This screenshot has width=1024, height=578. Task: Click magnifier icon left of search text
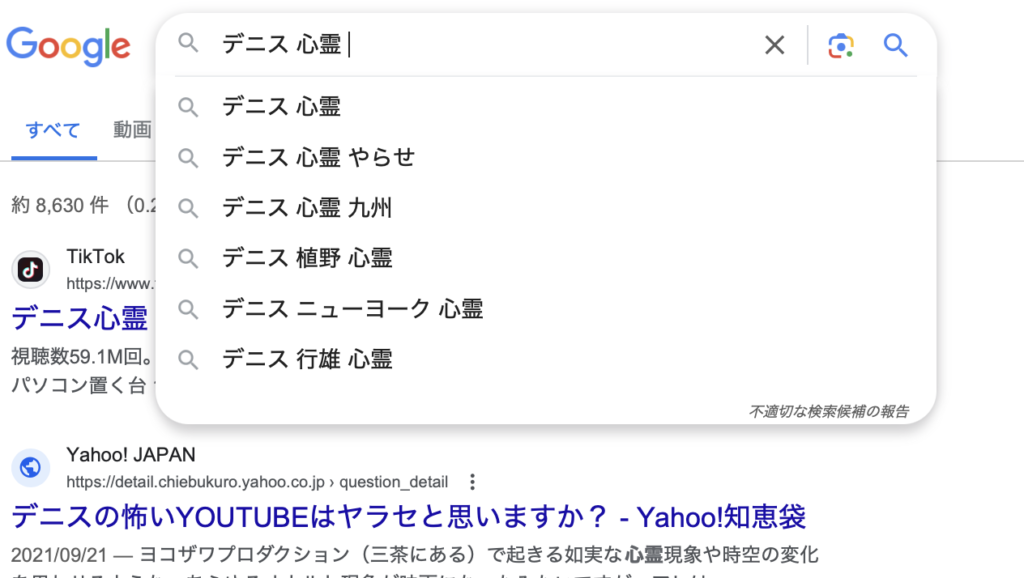pyautogui.click(x=188, y=44)
